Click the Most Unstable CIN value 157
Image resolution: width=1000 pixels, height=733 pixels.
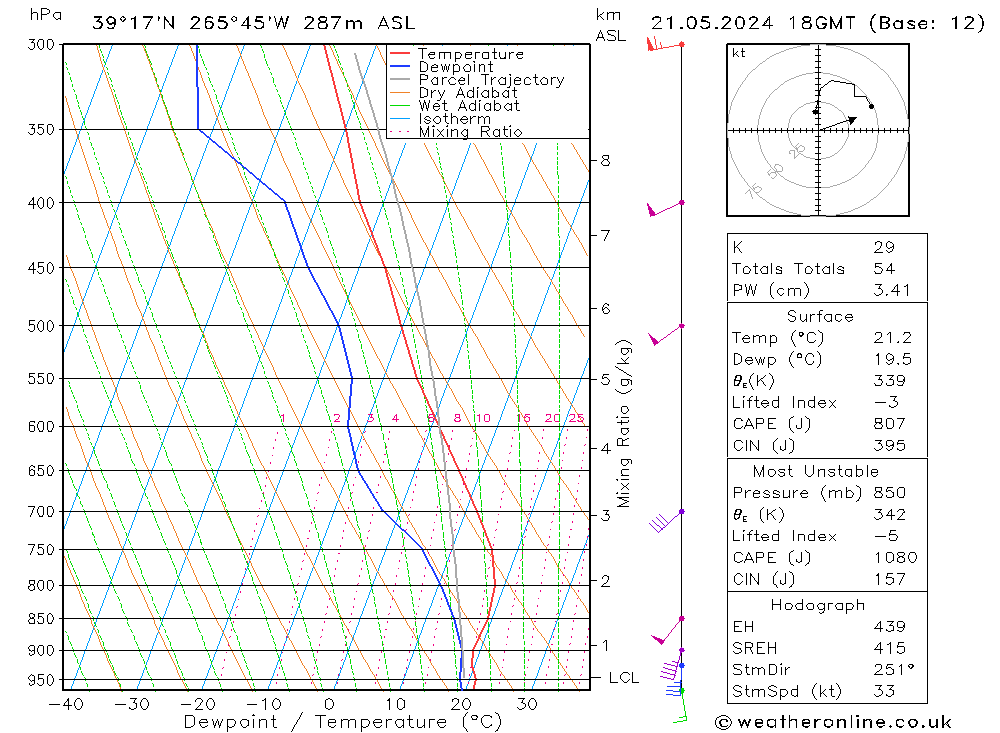click(x=889, y=579)
